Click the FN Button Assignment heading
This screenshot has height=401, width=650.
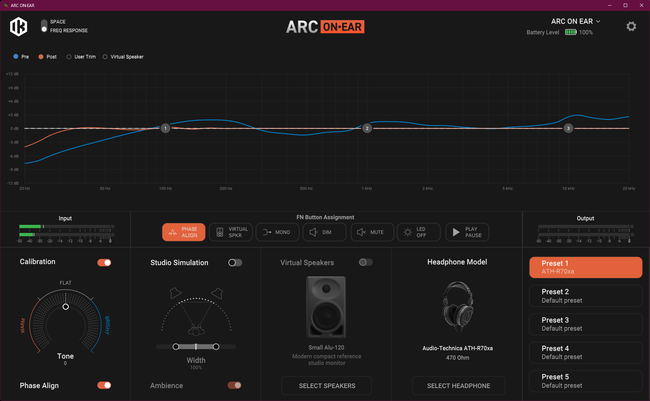click(x=325, y=217)
